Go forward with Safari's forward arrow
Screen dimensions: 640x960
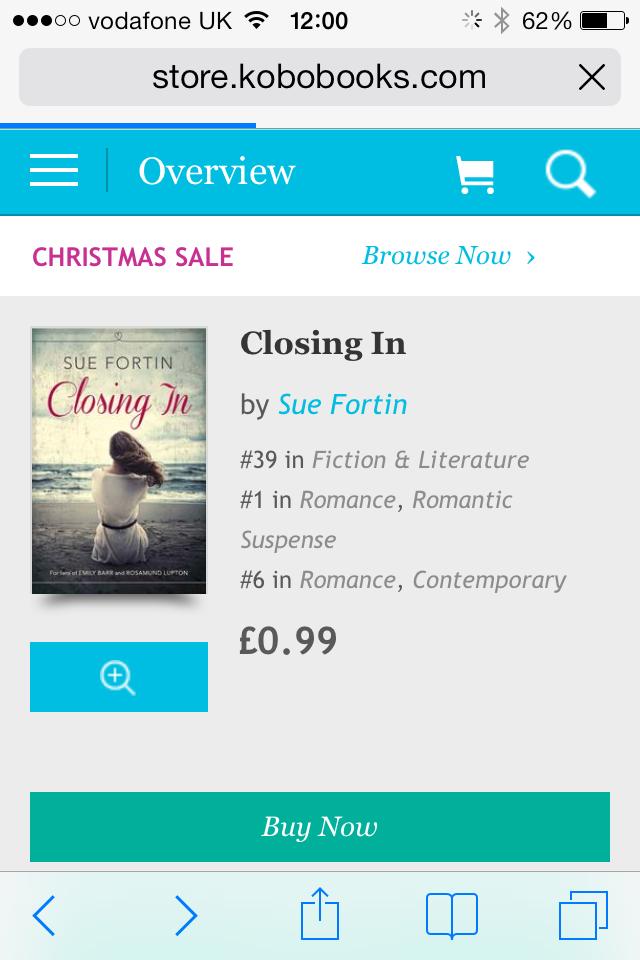[x=186, y=915]
